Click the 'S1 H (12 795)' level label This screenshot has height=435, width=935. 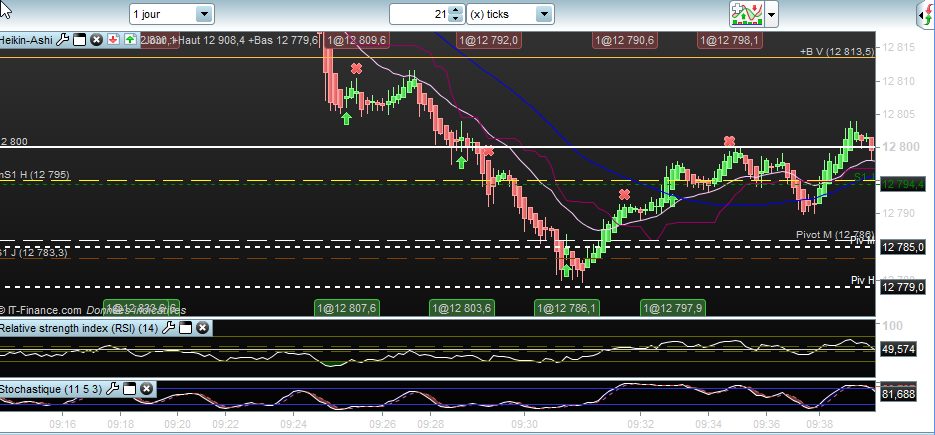[35, 174]
